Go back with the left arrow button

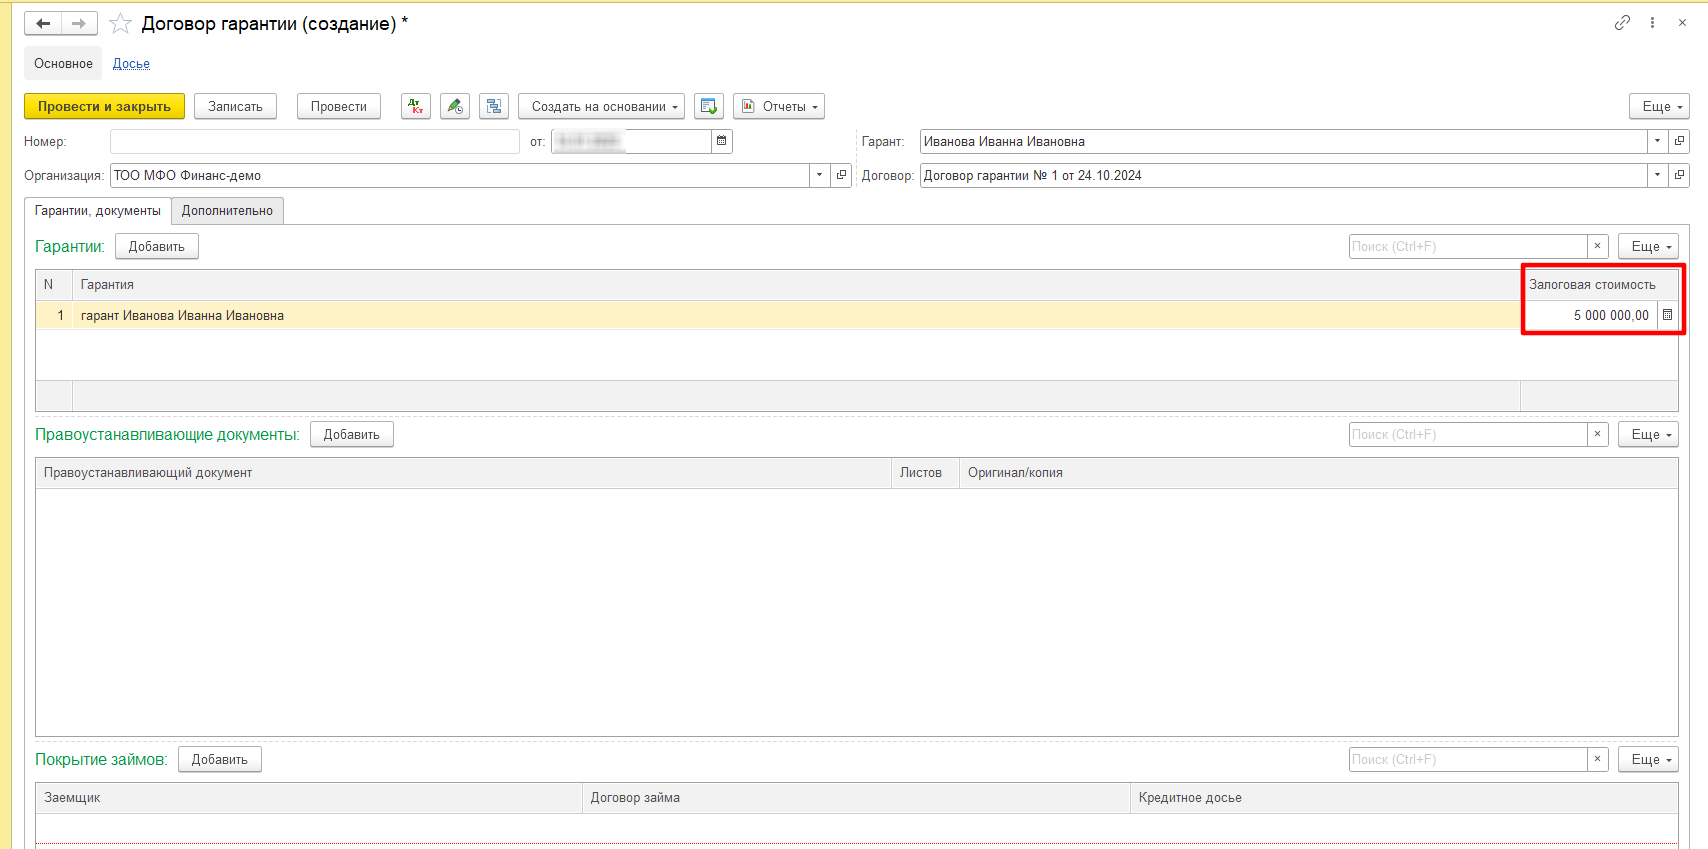[43, 23]
